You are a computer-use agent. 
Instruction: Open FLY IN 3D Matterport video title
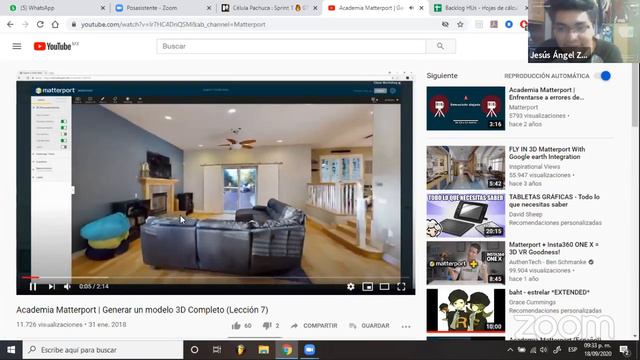(x=547, y=153)
